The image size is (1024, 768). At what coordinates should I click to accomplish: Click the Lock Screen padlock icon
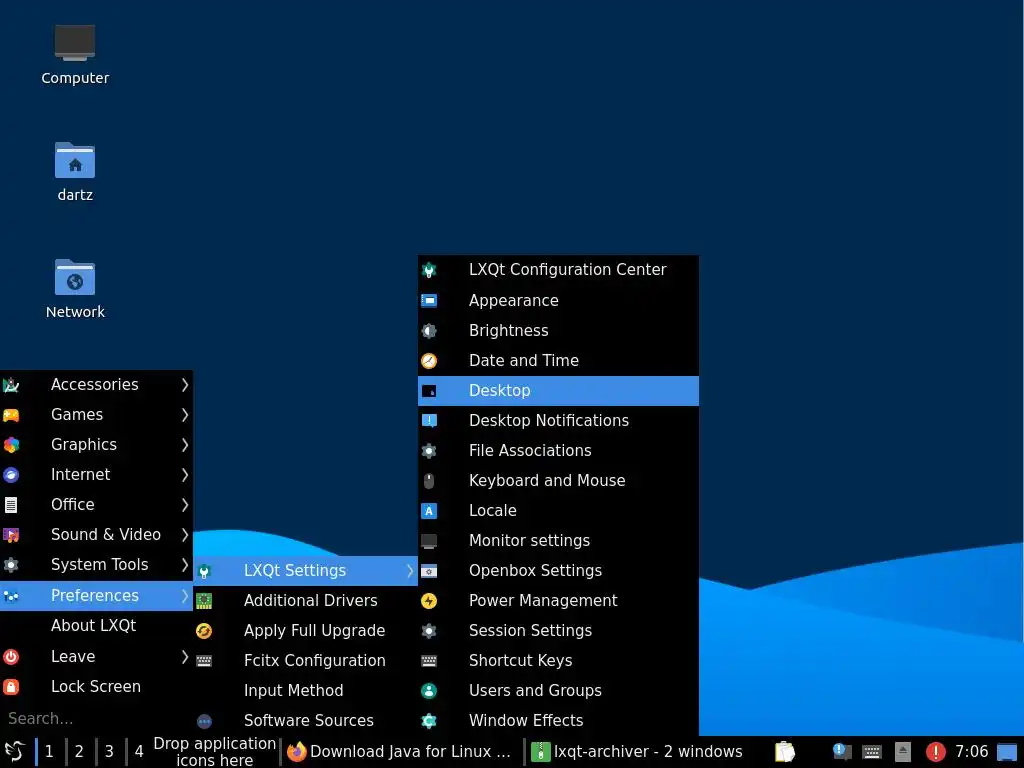pyautogui.click(x=11, y=687)
